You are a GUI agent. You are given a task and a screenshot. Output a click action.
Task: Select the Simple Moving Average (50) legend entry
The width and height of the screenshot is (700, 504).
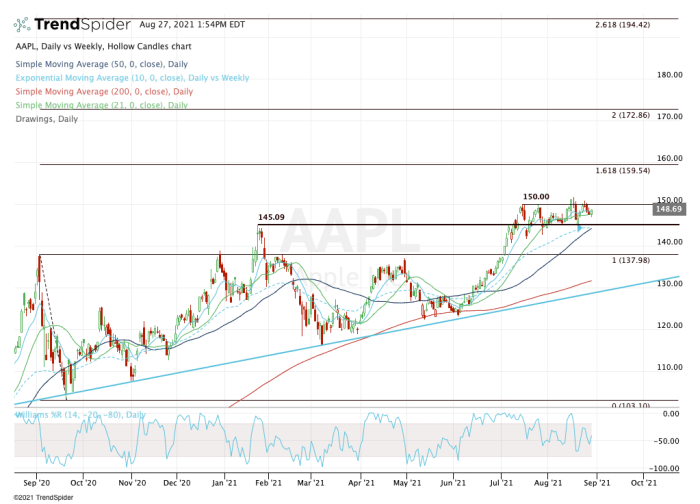(x=102, y=64)
